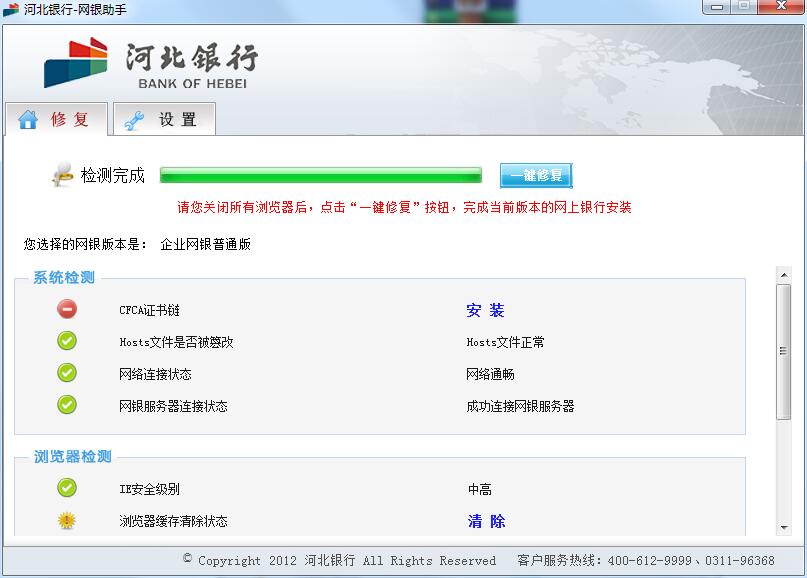Viewport: 807px width, 578px height.
Task: Click the 浏览器缓存清除状态 label
Action: click(x=173, y=521)
